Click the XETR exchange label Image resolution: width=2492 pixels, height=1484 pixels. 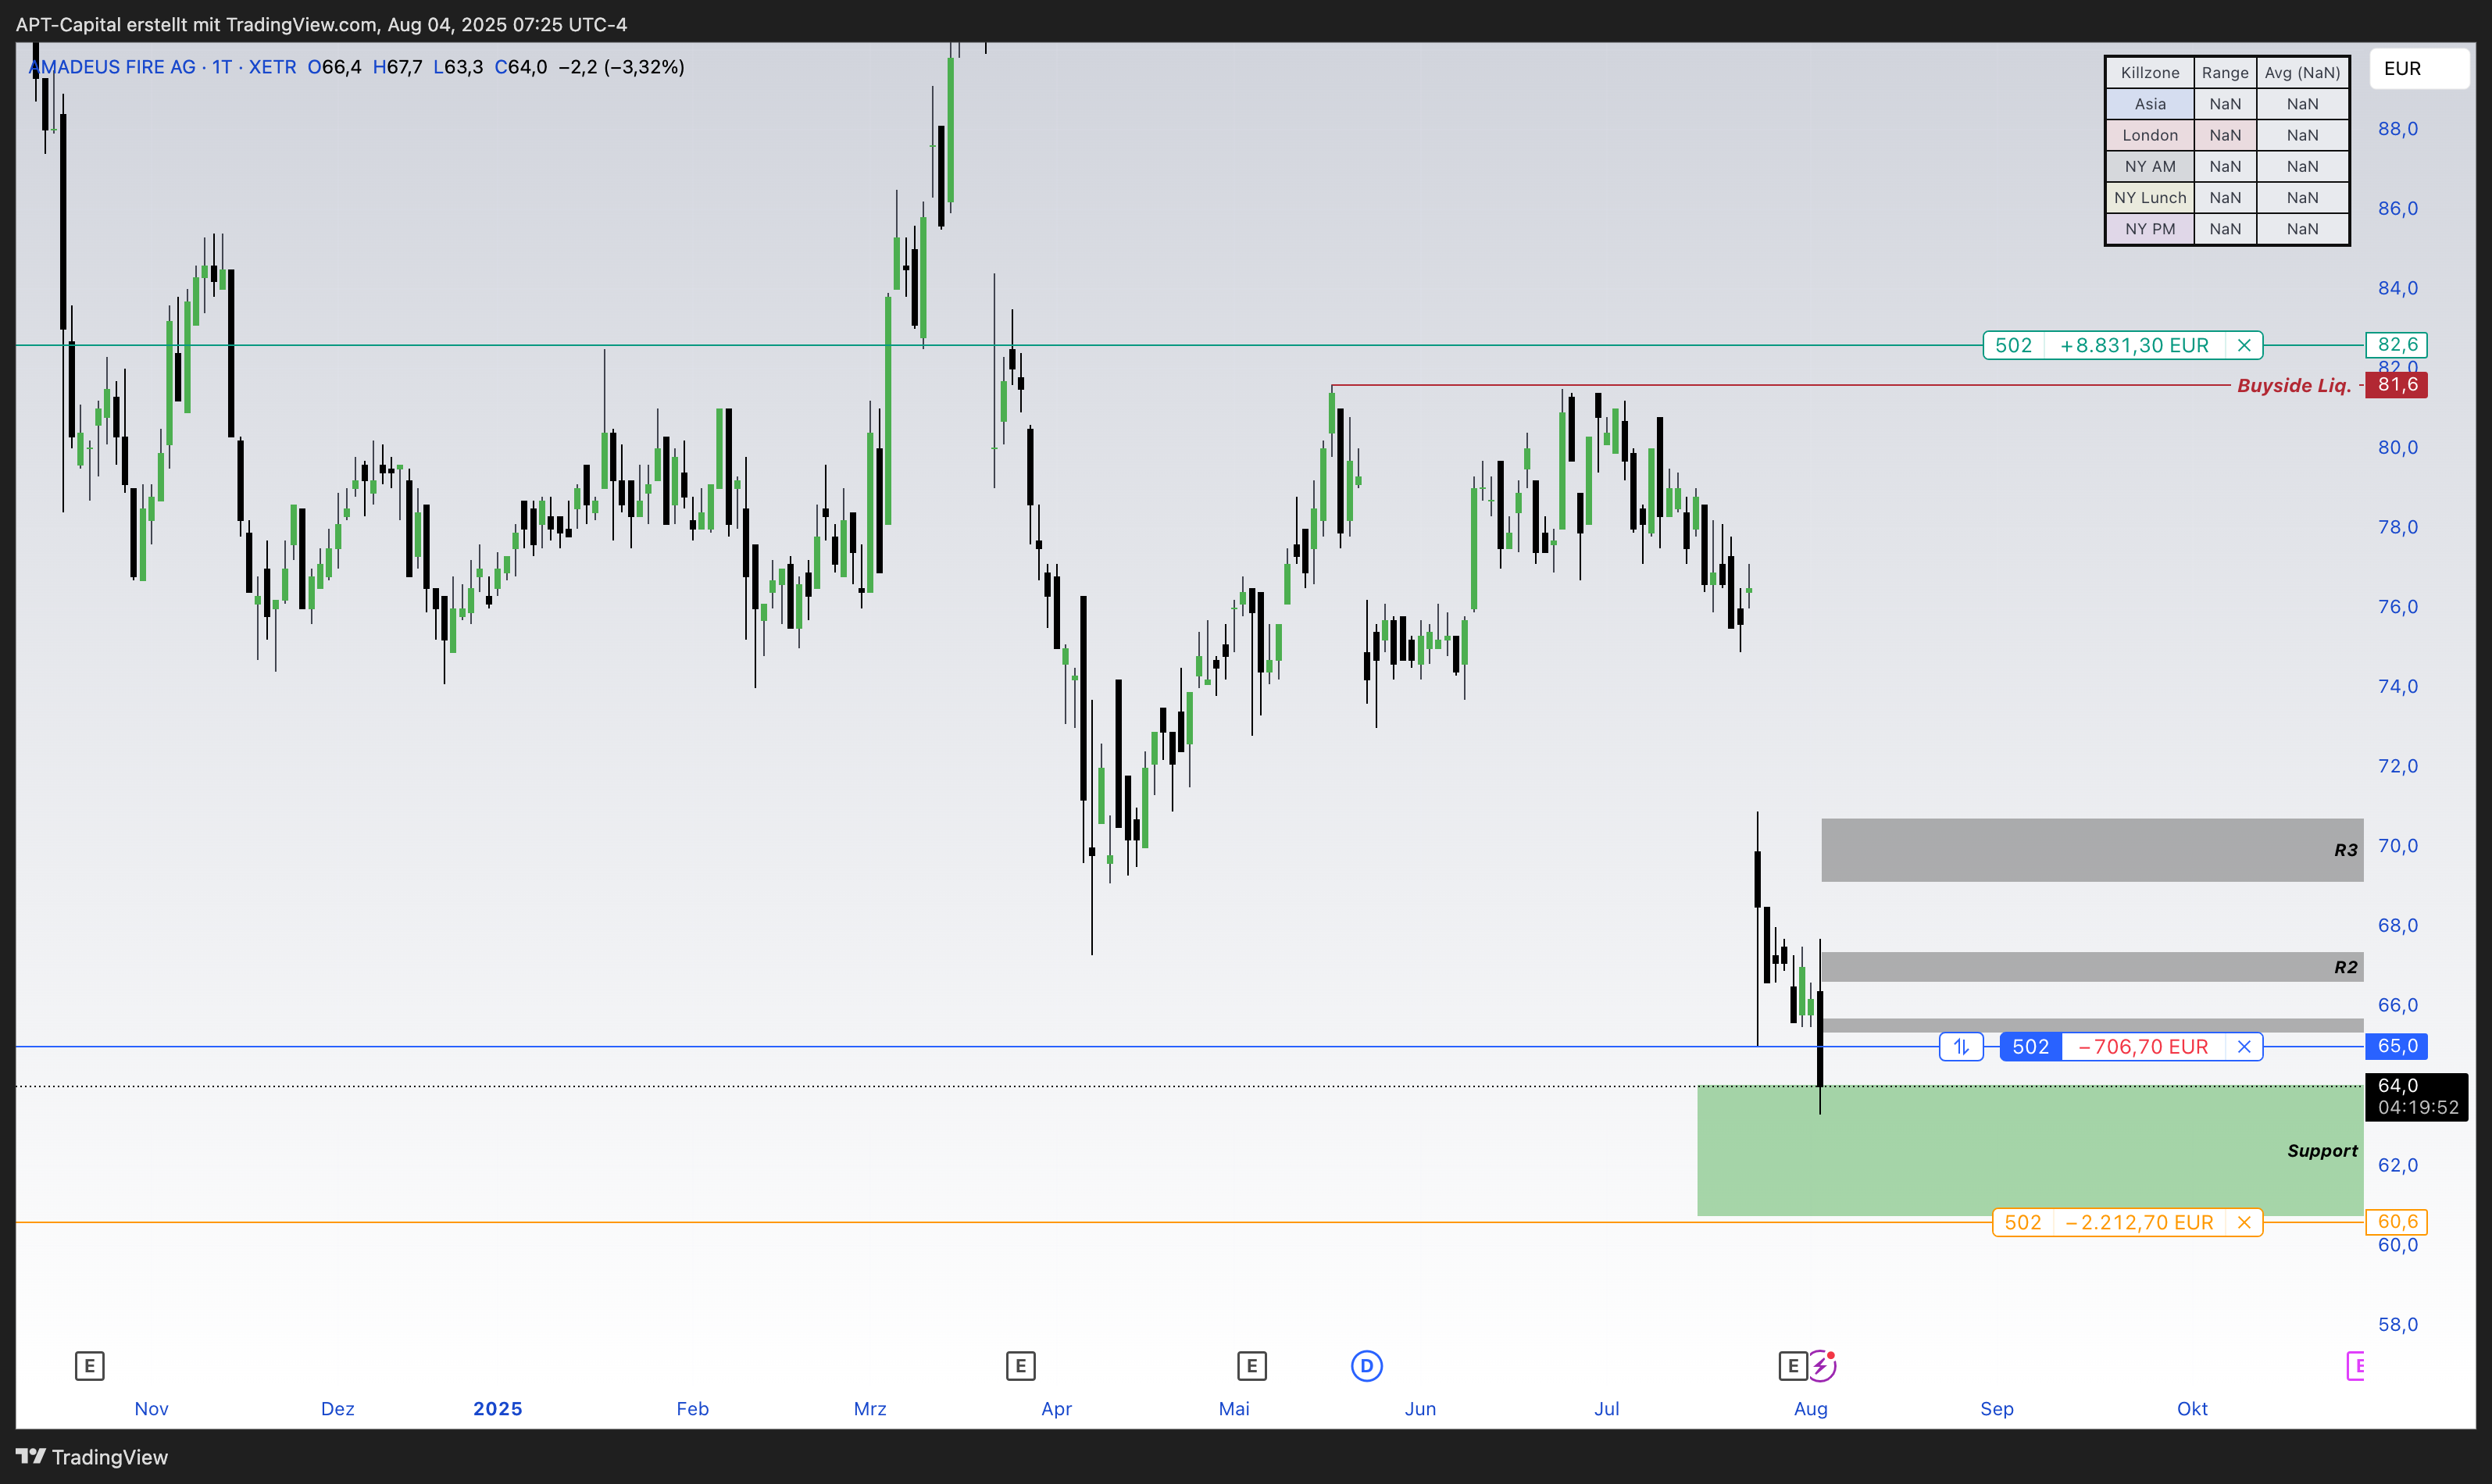point(272,67)
